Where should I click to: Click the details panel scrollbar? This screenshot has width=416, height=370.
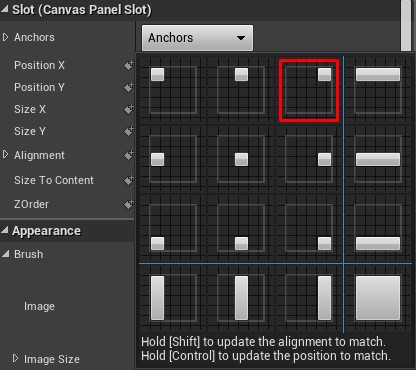coord(406,25)
